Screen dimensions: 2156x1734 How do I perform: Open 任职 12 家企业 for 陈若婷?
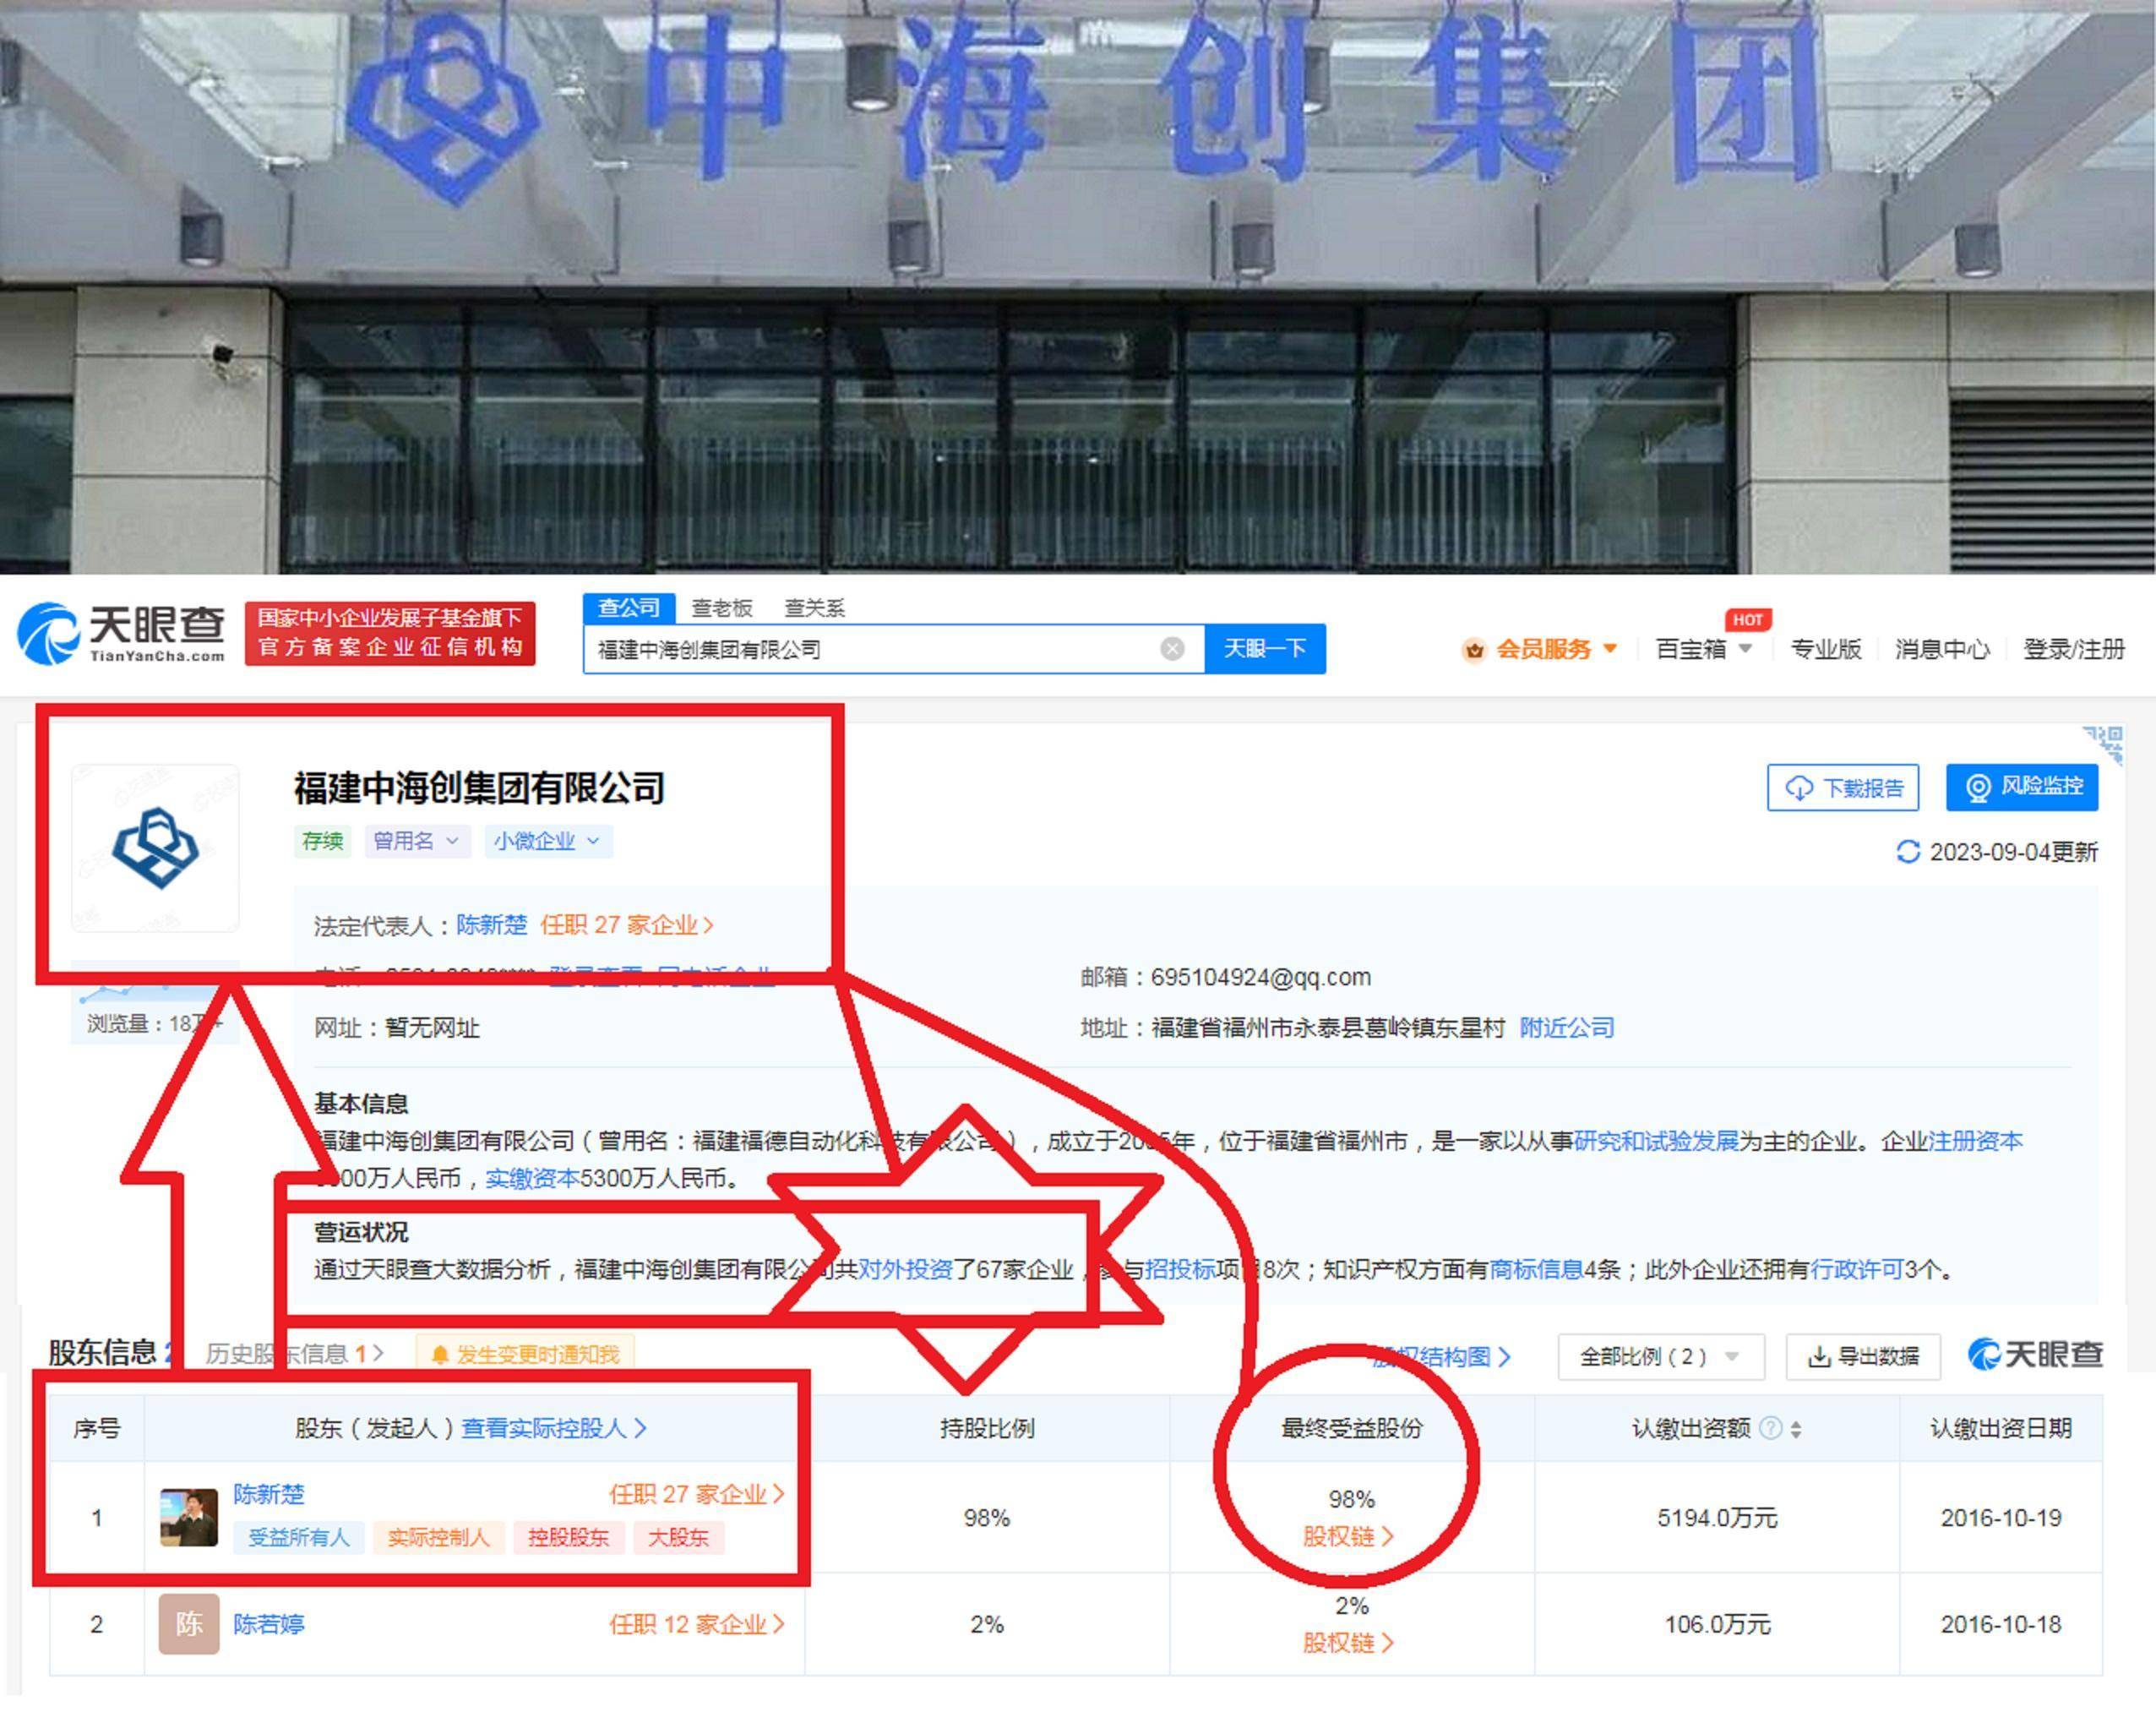(x=697, y=1624)
